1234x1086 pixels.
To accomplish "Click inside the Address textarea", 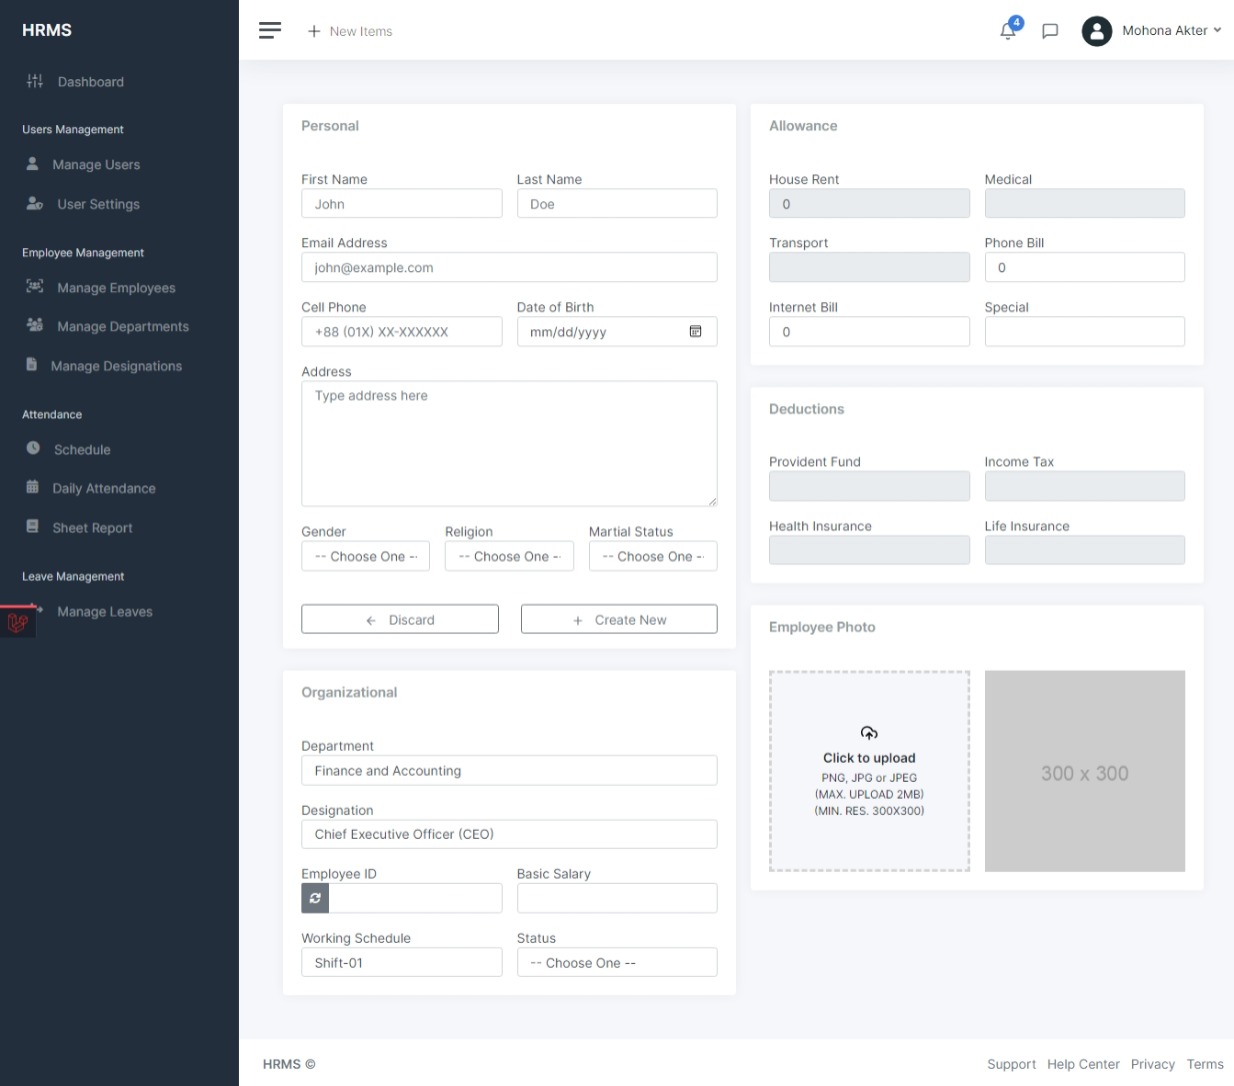I will (509, 443).
